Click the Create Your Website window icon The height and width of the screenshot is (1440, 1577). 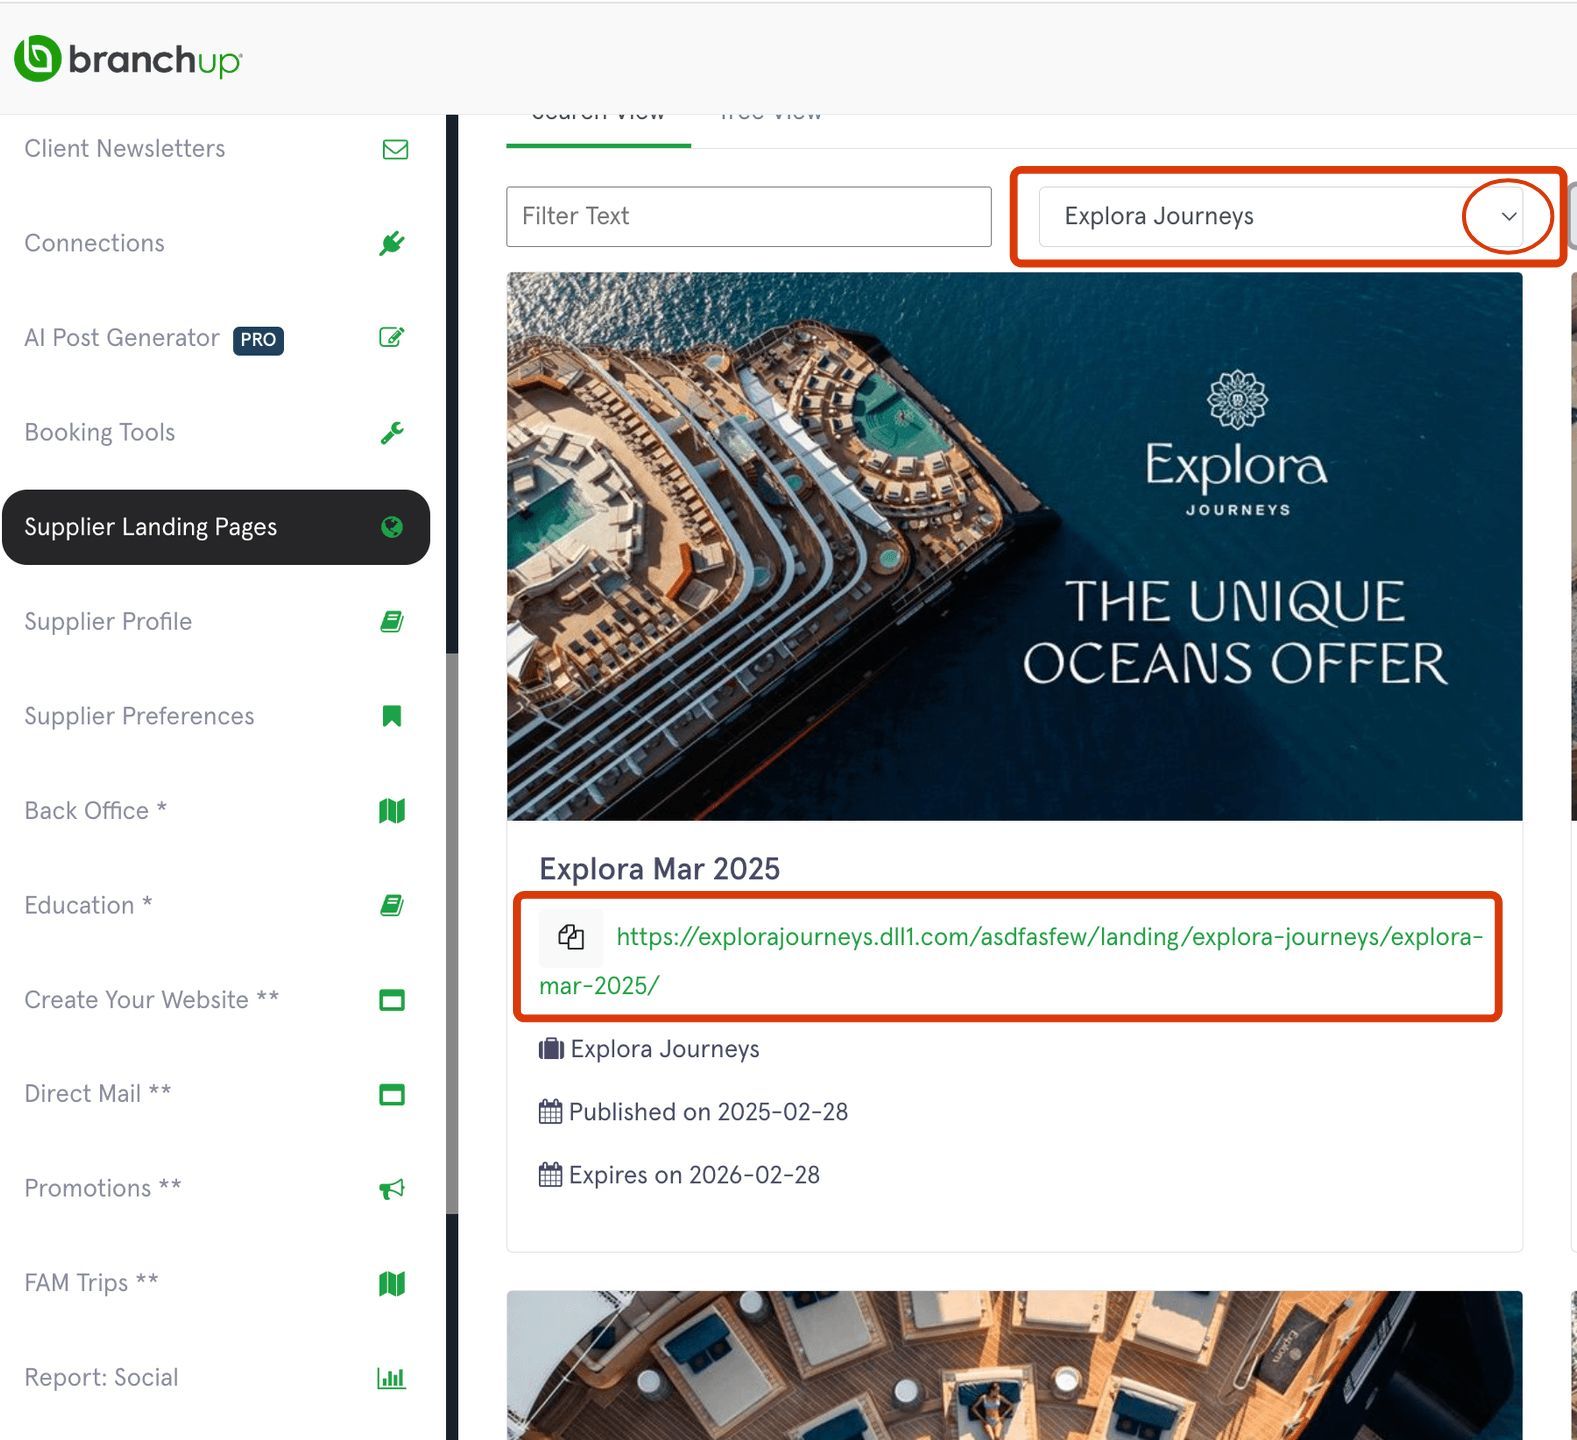coord(392,1000)
